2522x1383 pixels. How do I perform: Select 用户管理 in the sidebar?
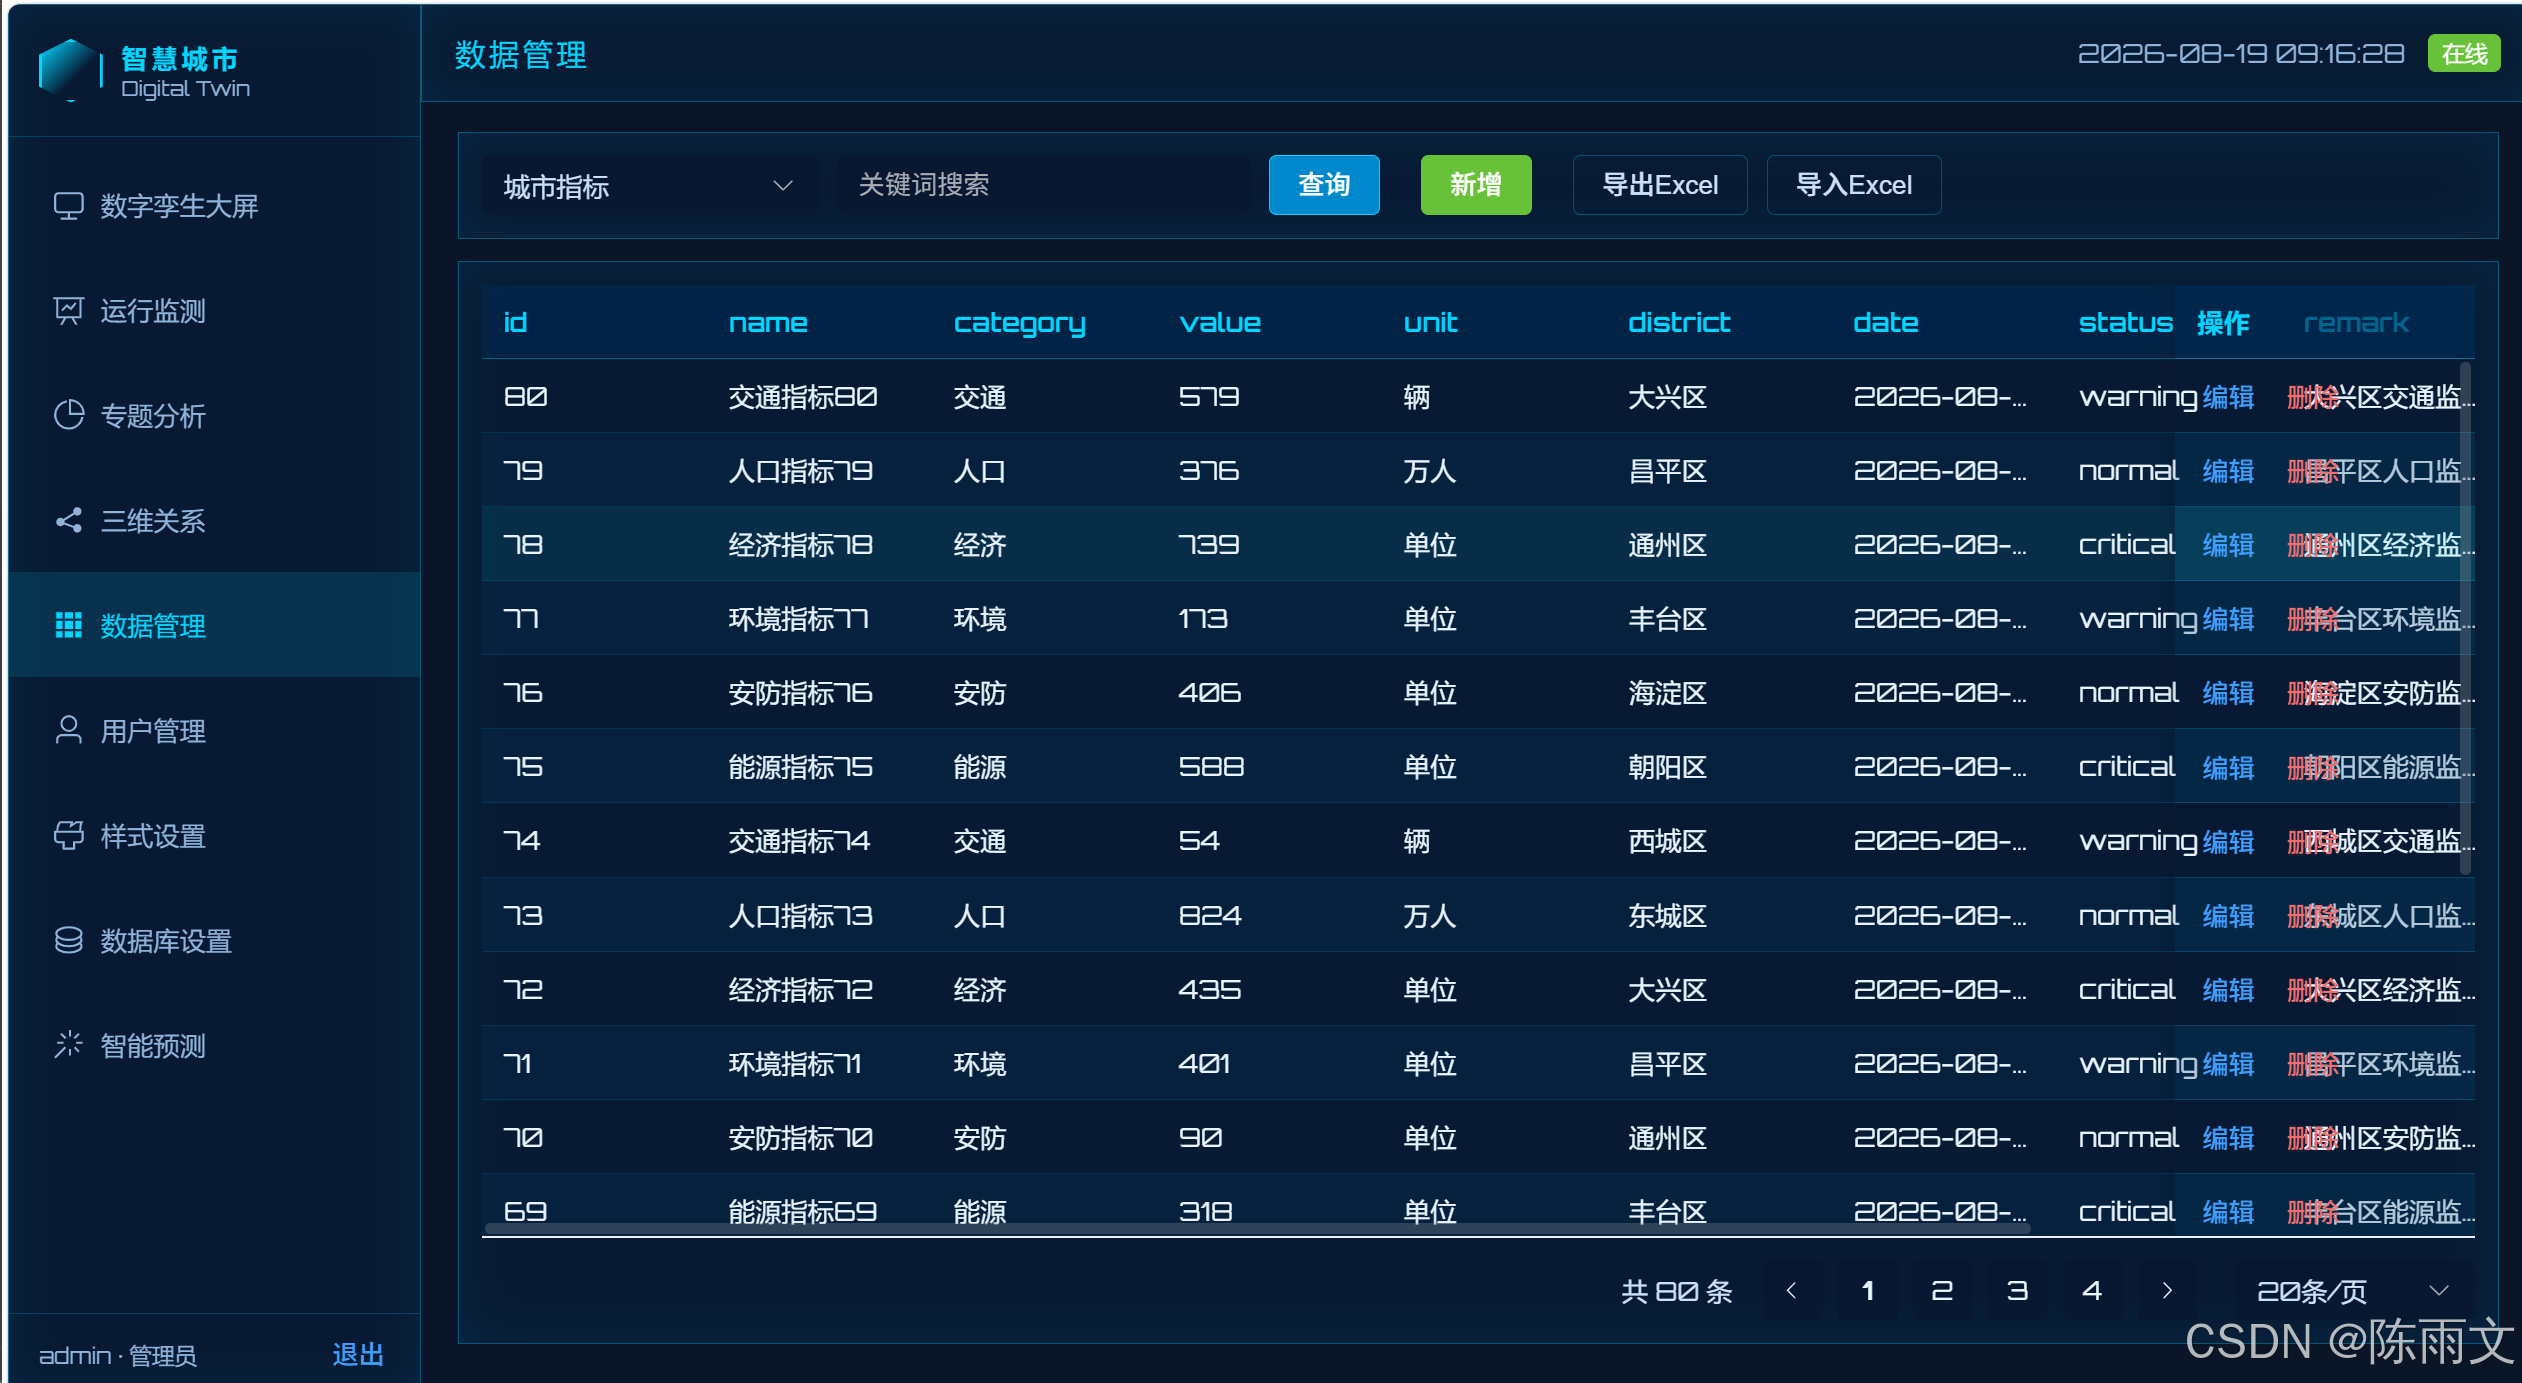215,731
